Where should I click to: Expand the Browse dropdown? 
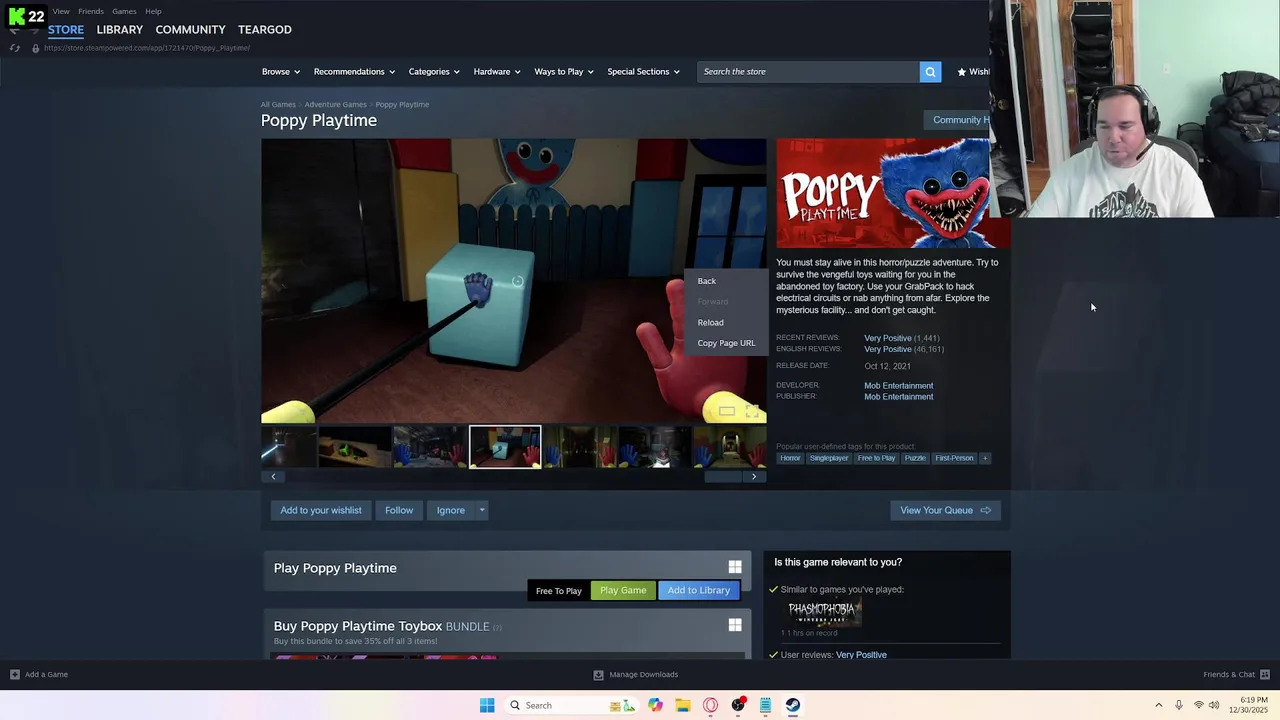[x=280, y=72]
